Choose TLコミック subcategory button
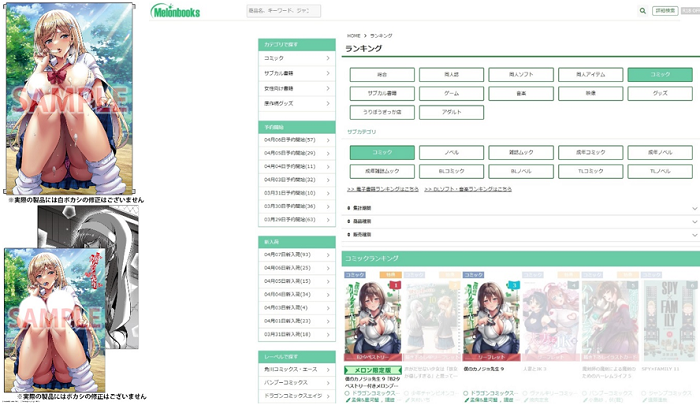The width and height of the screenshot is (700, 405). tap(590, 171)
